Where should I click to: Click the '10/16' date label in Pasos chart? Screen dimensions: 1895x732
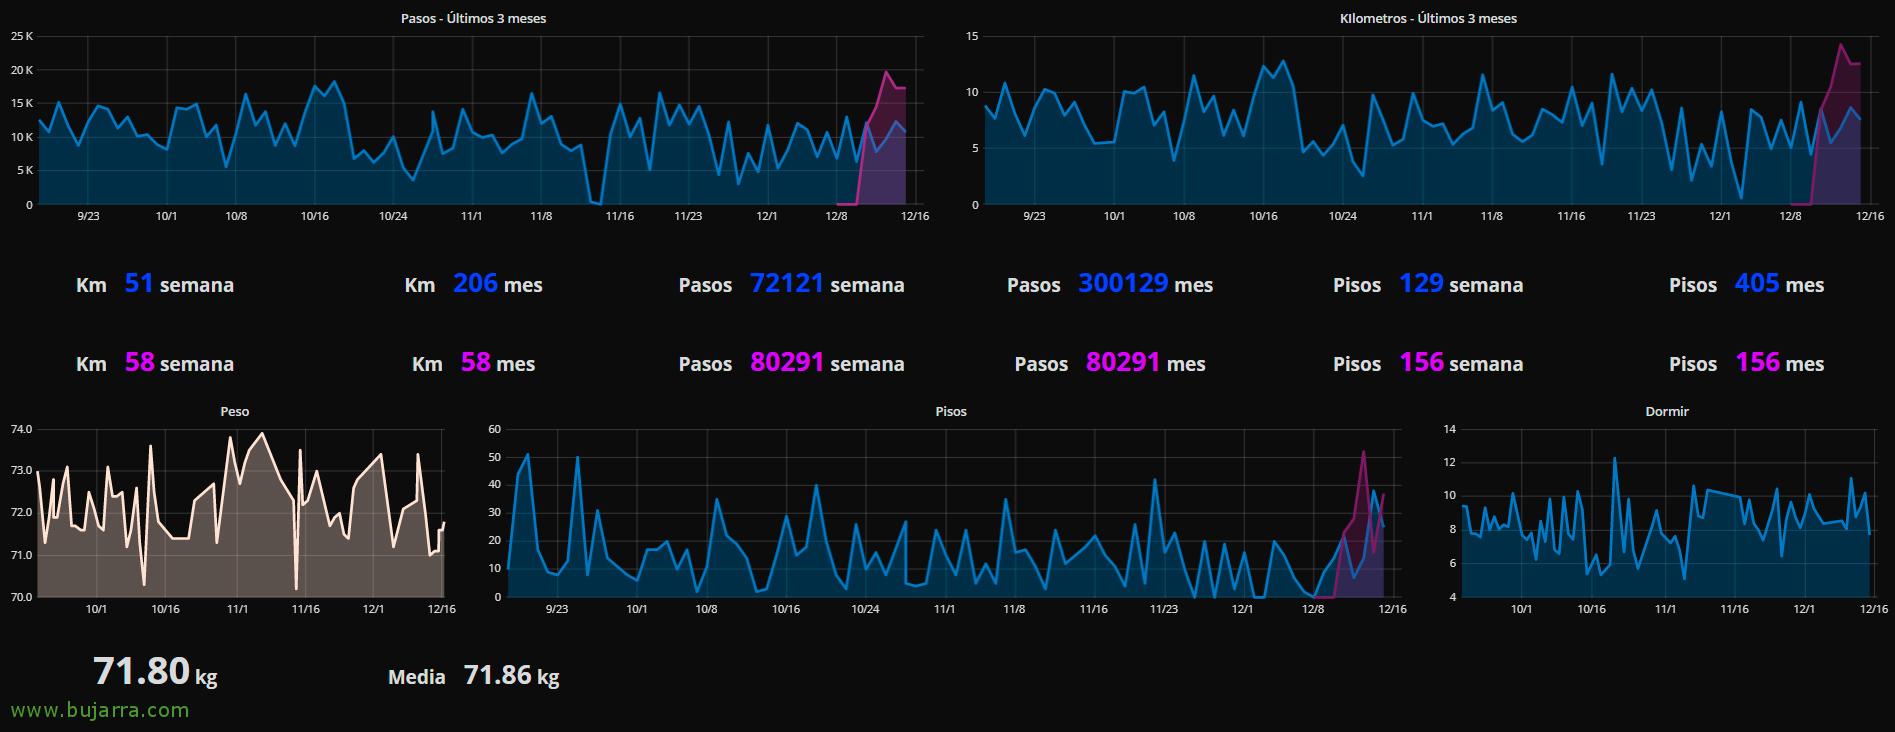click(x=315, y=216)
